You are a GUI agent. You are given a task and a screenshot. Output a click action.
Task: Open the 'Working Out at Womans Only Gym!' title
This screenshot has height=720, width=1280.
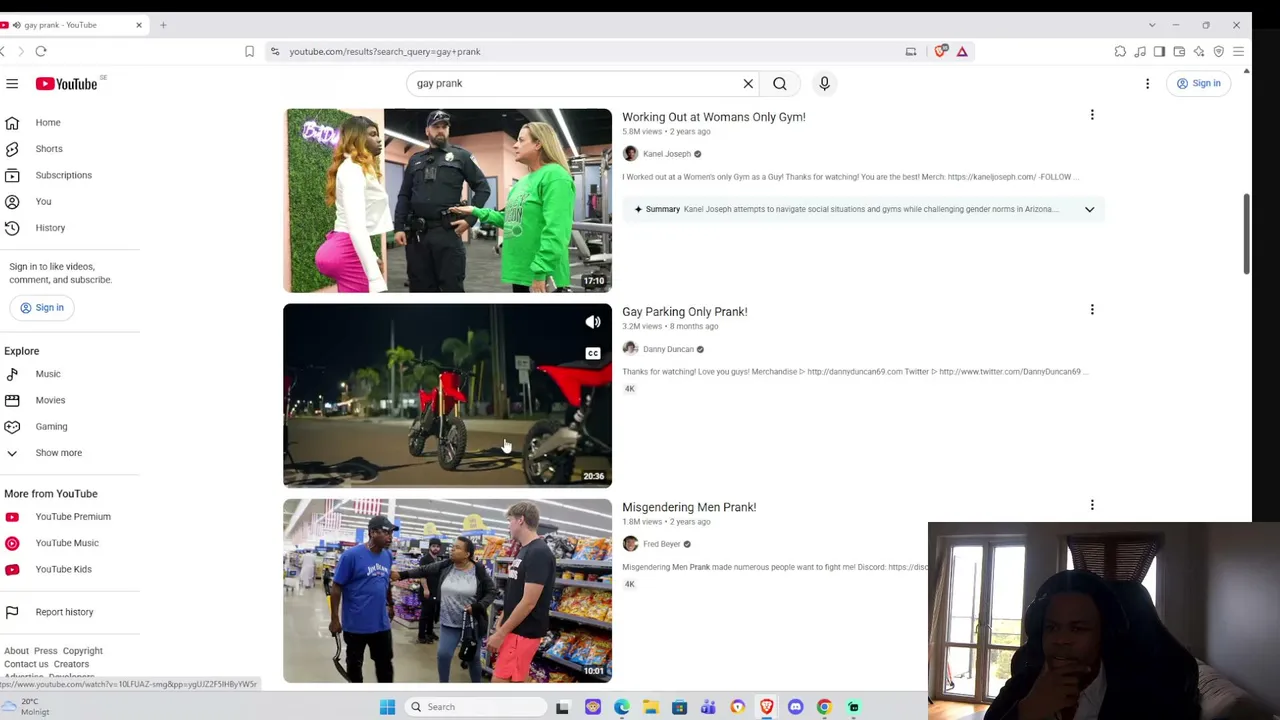(714, 117)
